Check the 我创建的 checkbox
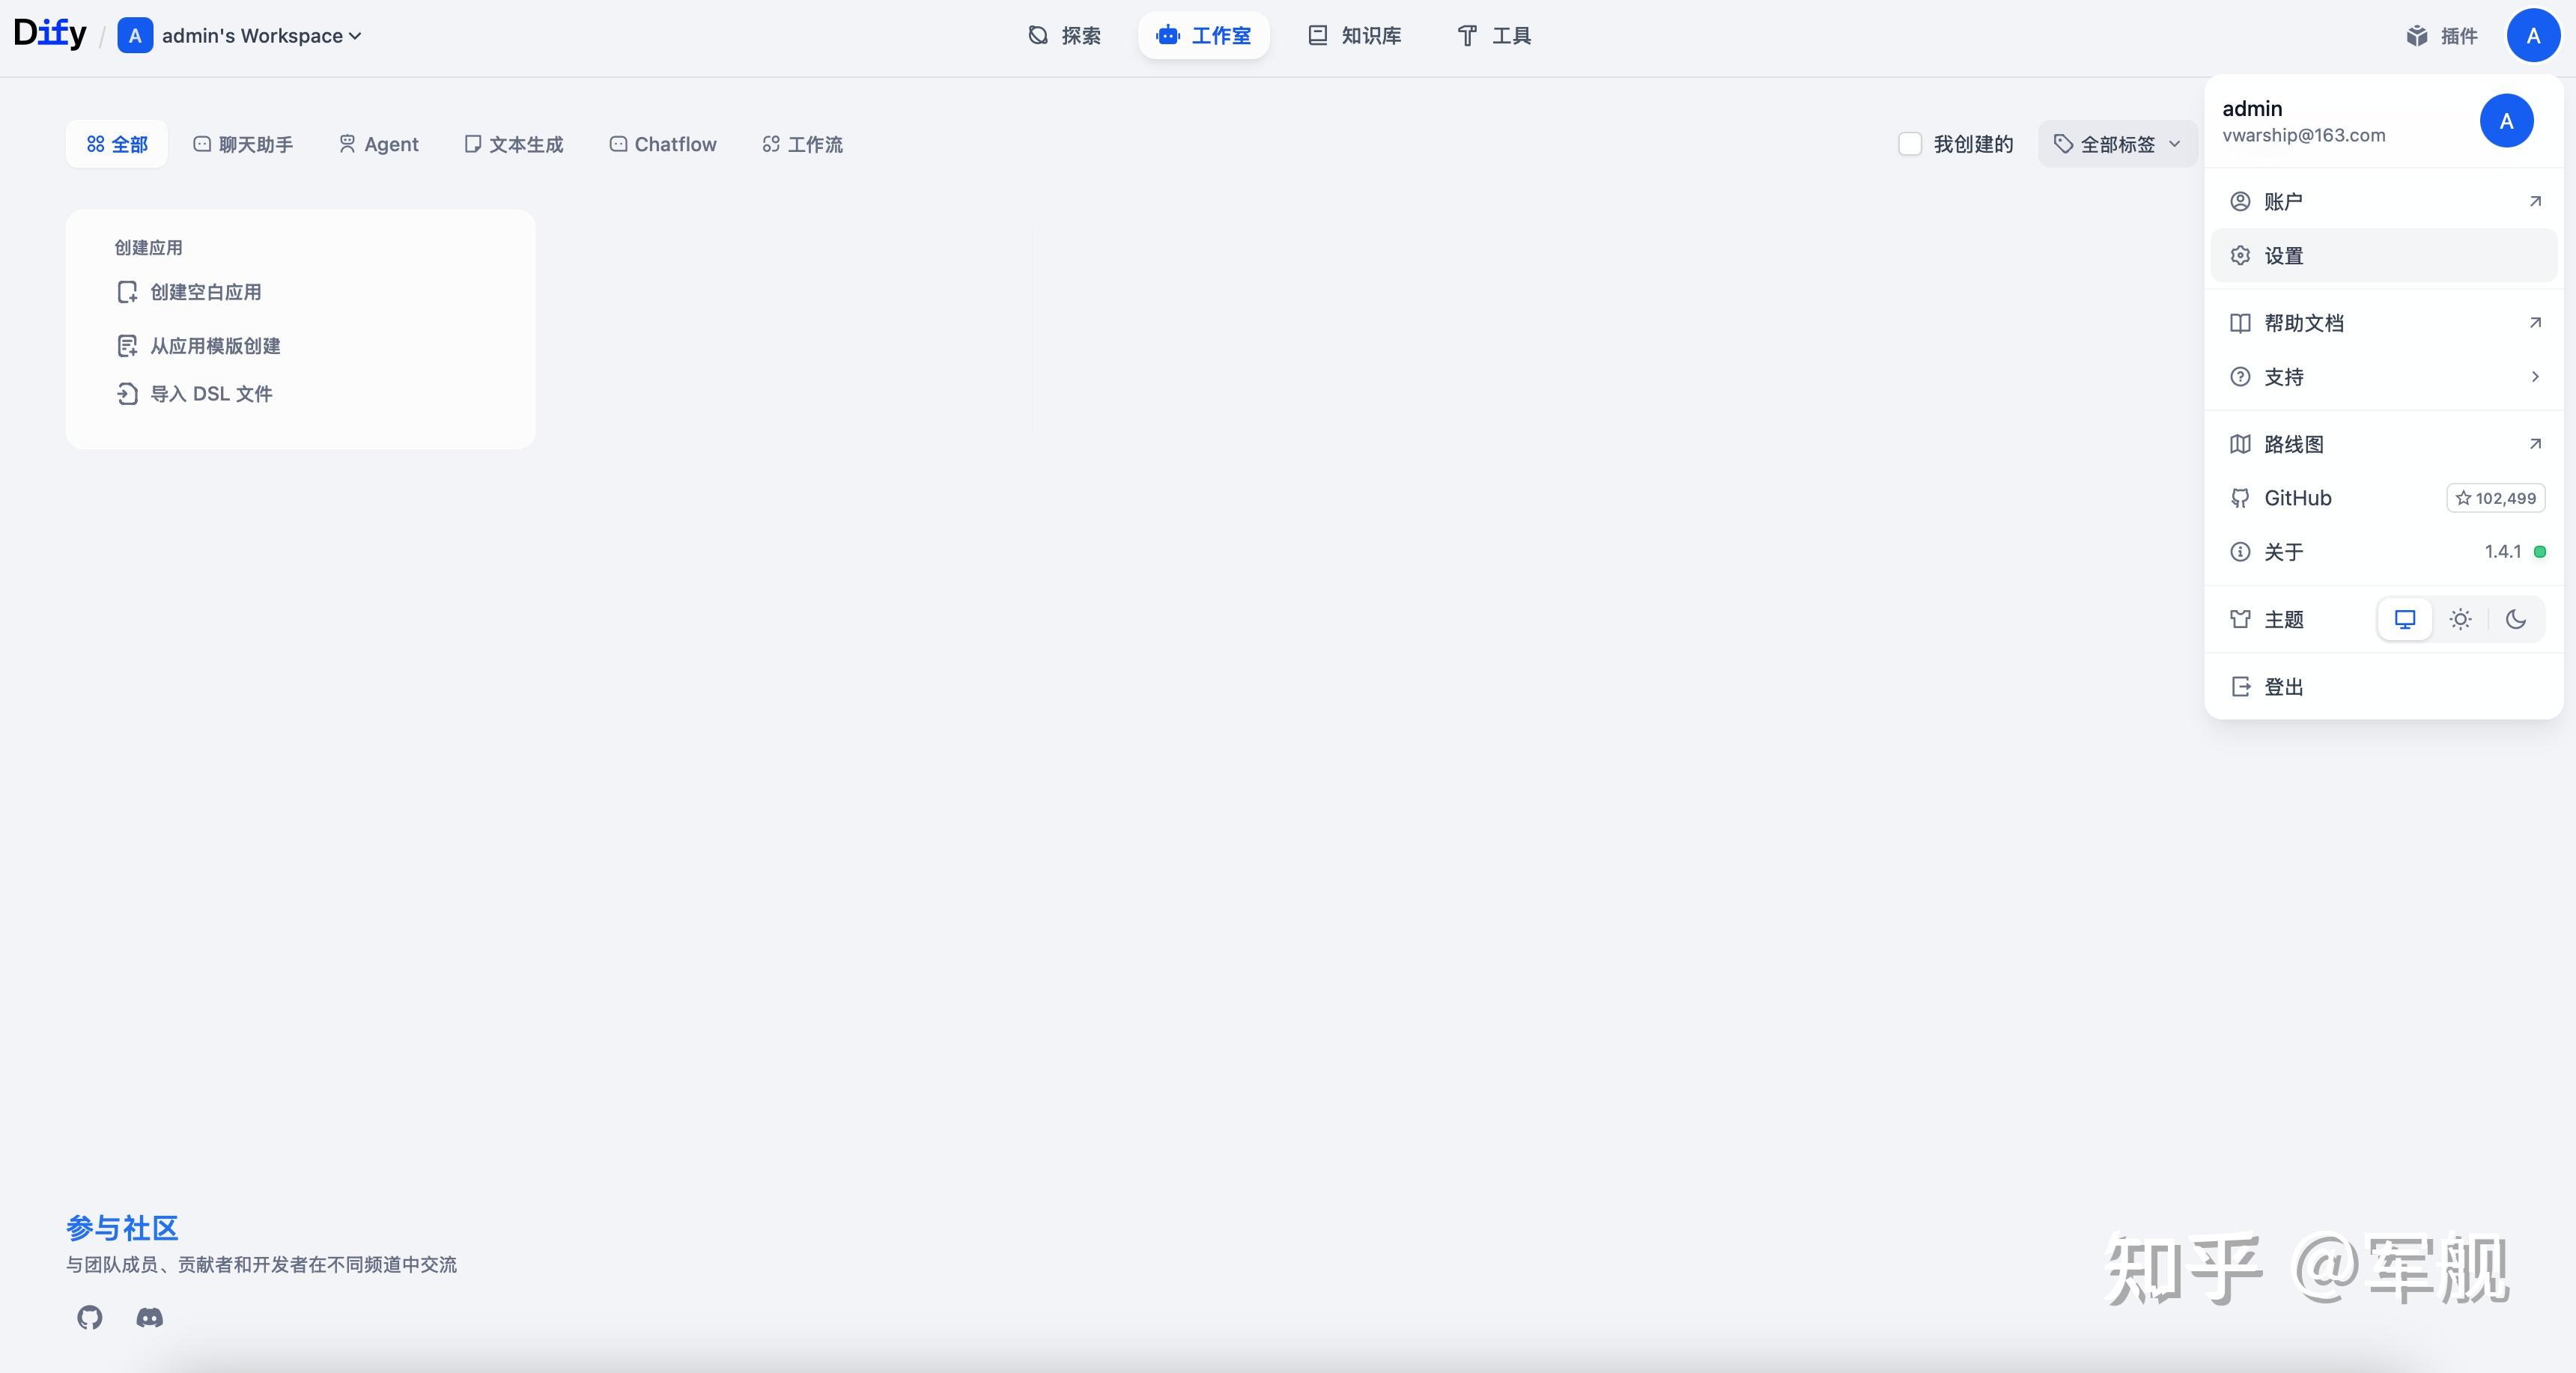This screenshot has height=1373, width=2576. click(1910, 144)
